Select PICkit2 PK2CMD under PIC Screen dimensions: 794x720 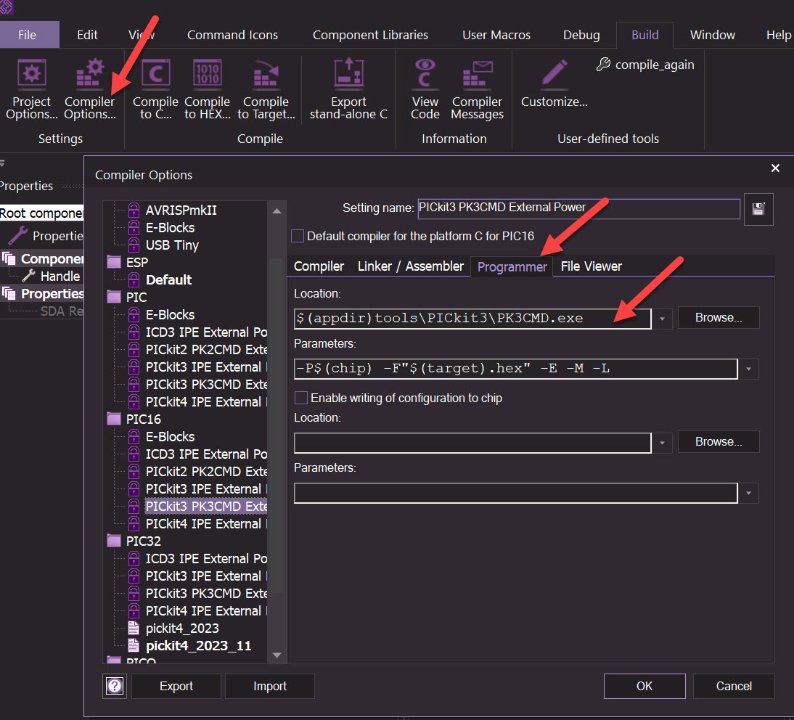tap(206, 349)
